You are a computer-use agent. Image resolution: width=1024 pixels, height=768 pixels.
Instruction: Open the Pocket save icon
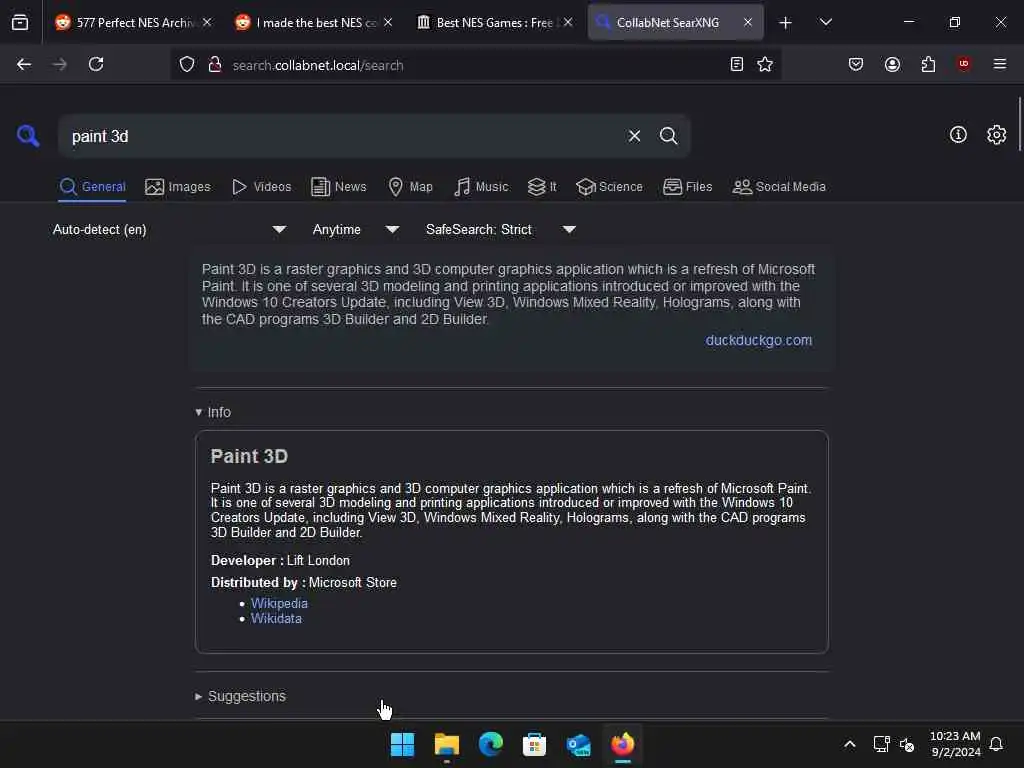tap(856, 64)
